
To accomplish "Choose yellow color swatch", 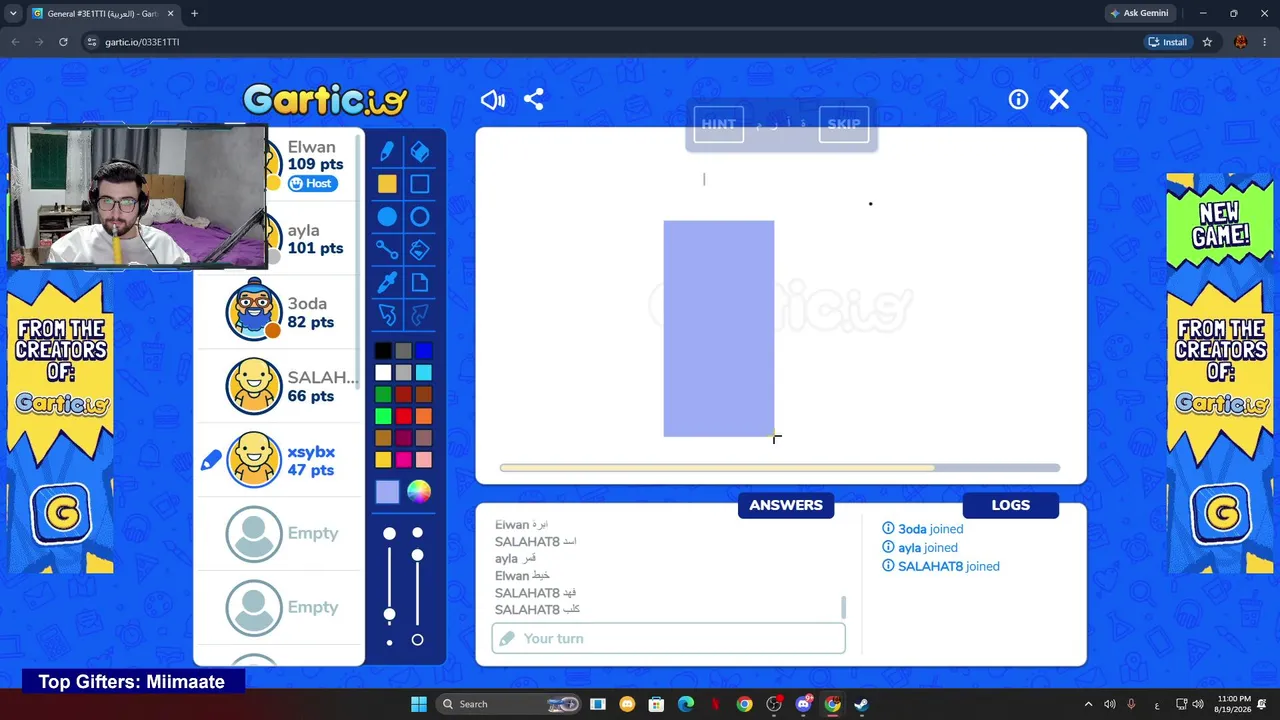I will [383, 460].
